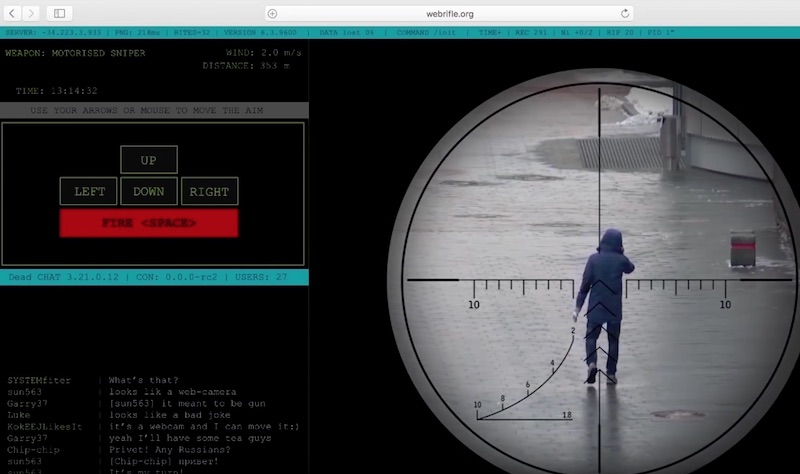Click the arrows or mouse instruction bar

tap(154, 110)
